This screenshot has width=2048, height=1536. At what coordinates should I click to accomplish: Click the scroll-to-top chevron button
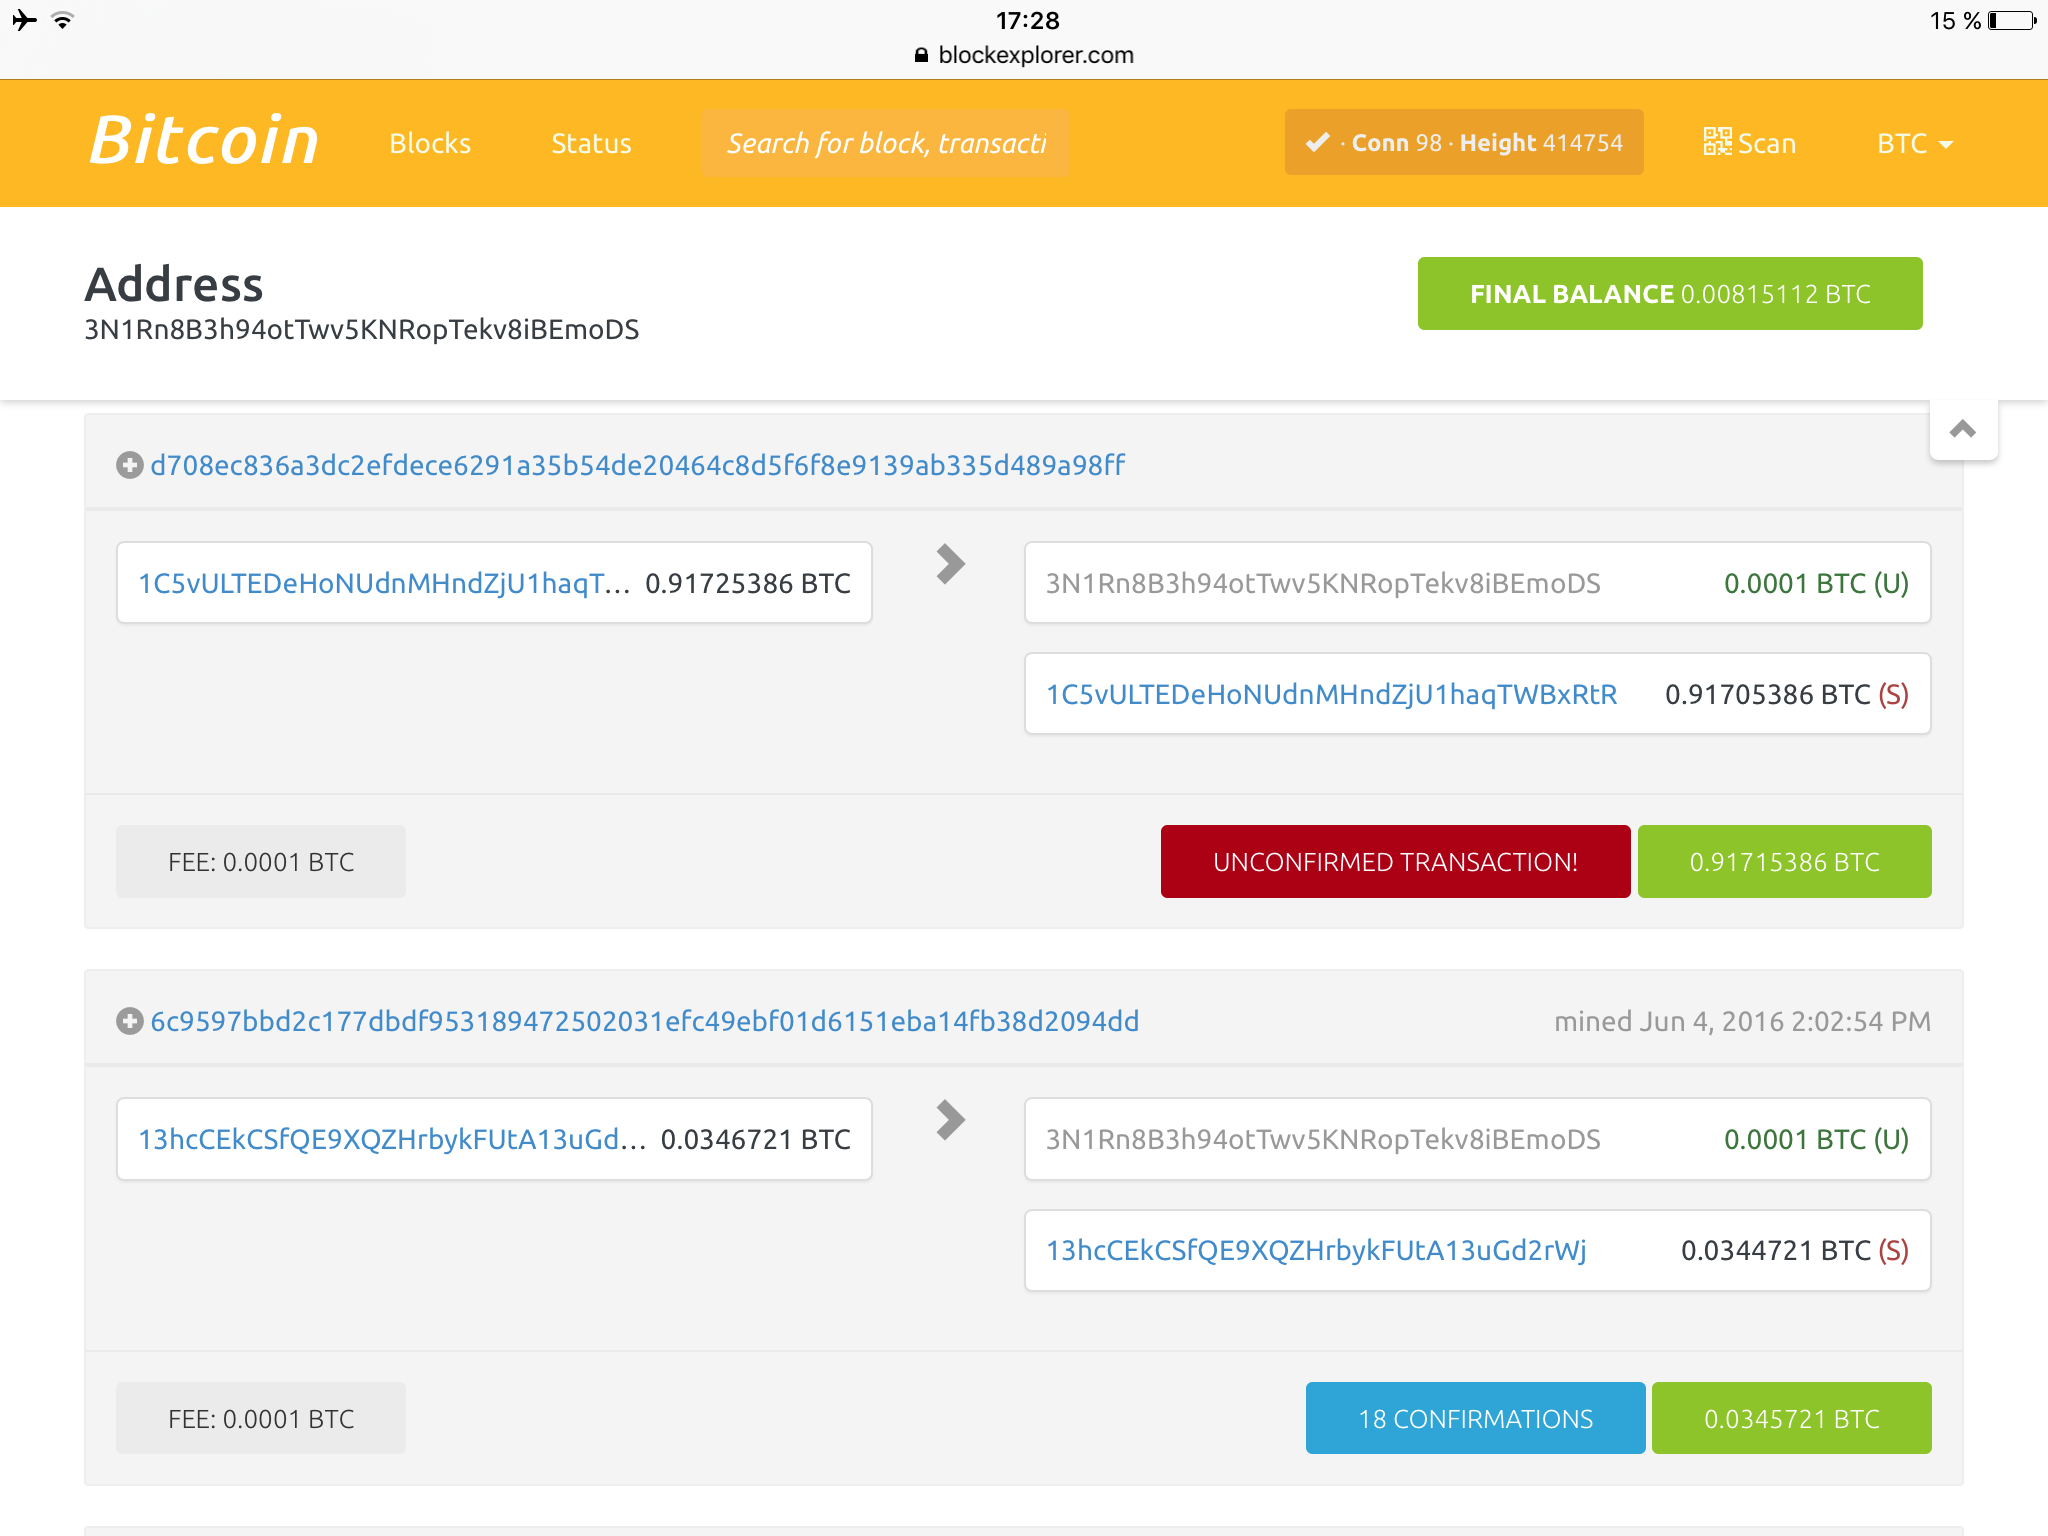click(1962, 430)
